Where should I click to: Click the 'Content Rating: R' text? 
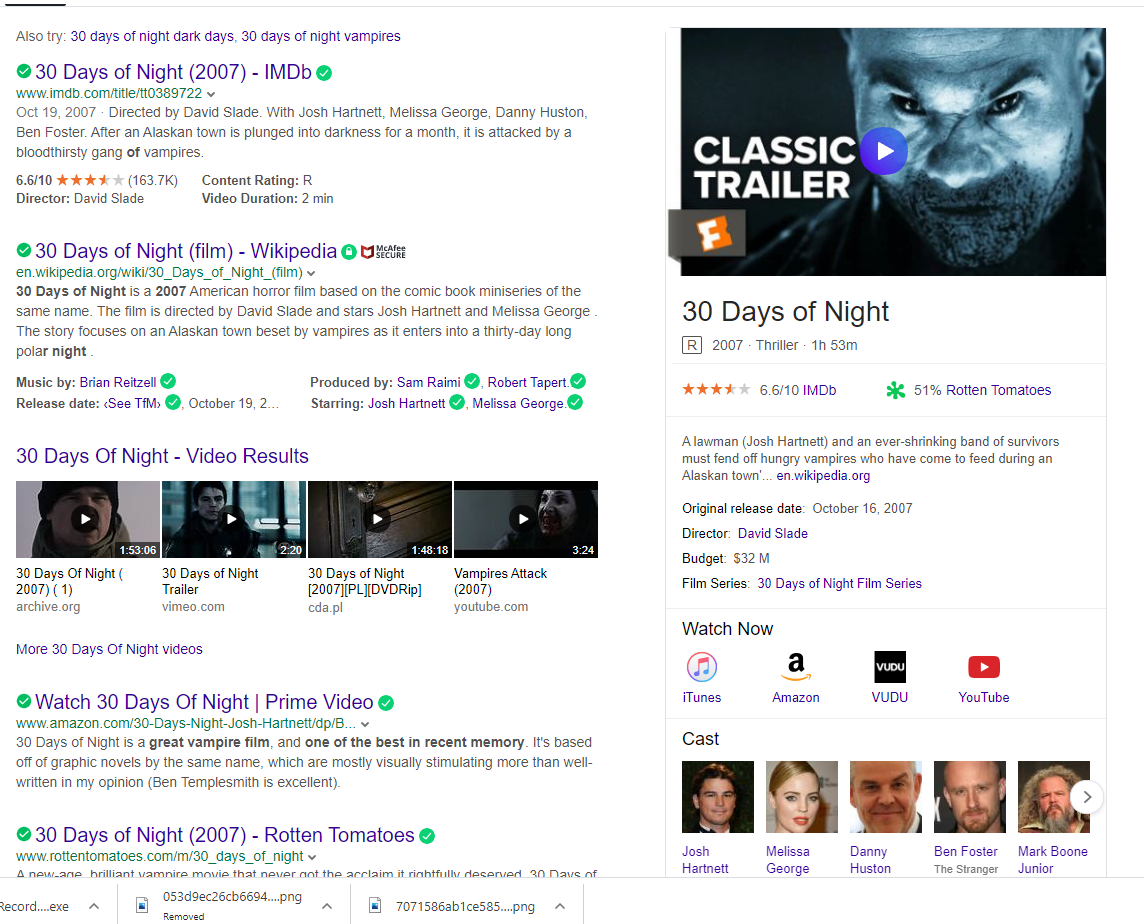257,180
